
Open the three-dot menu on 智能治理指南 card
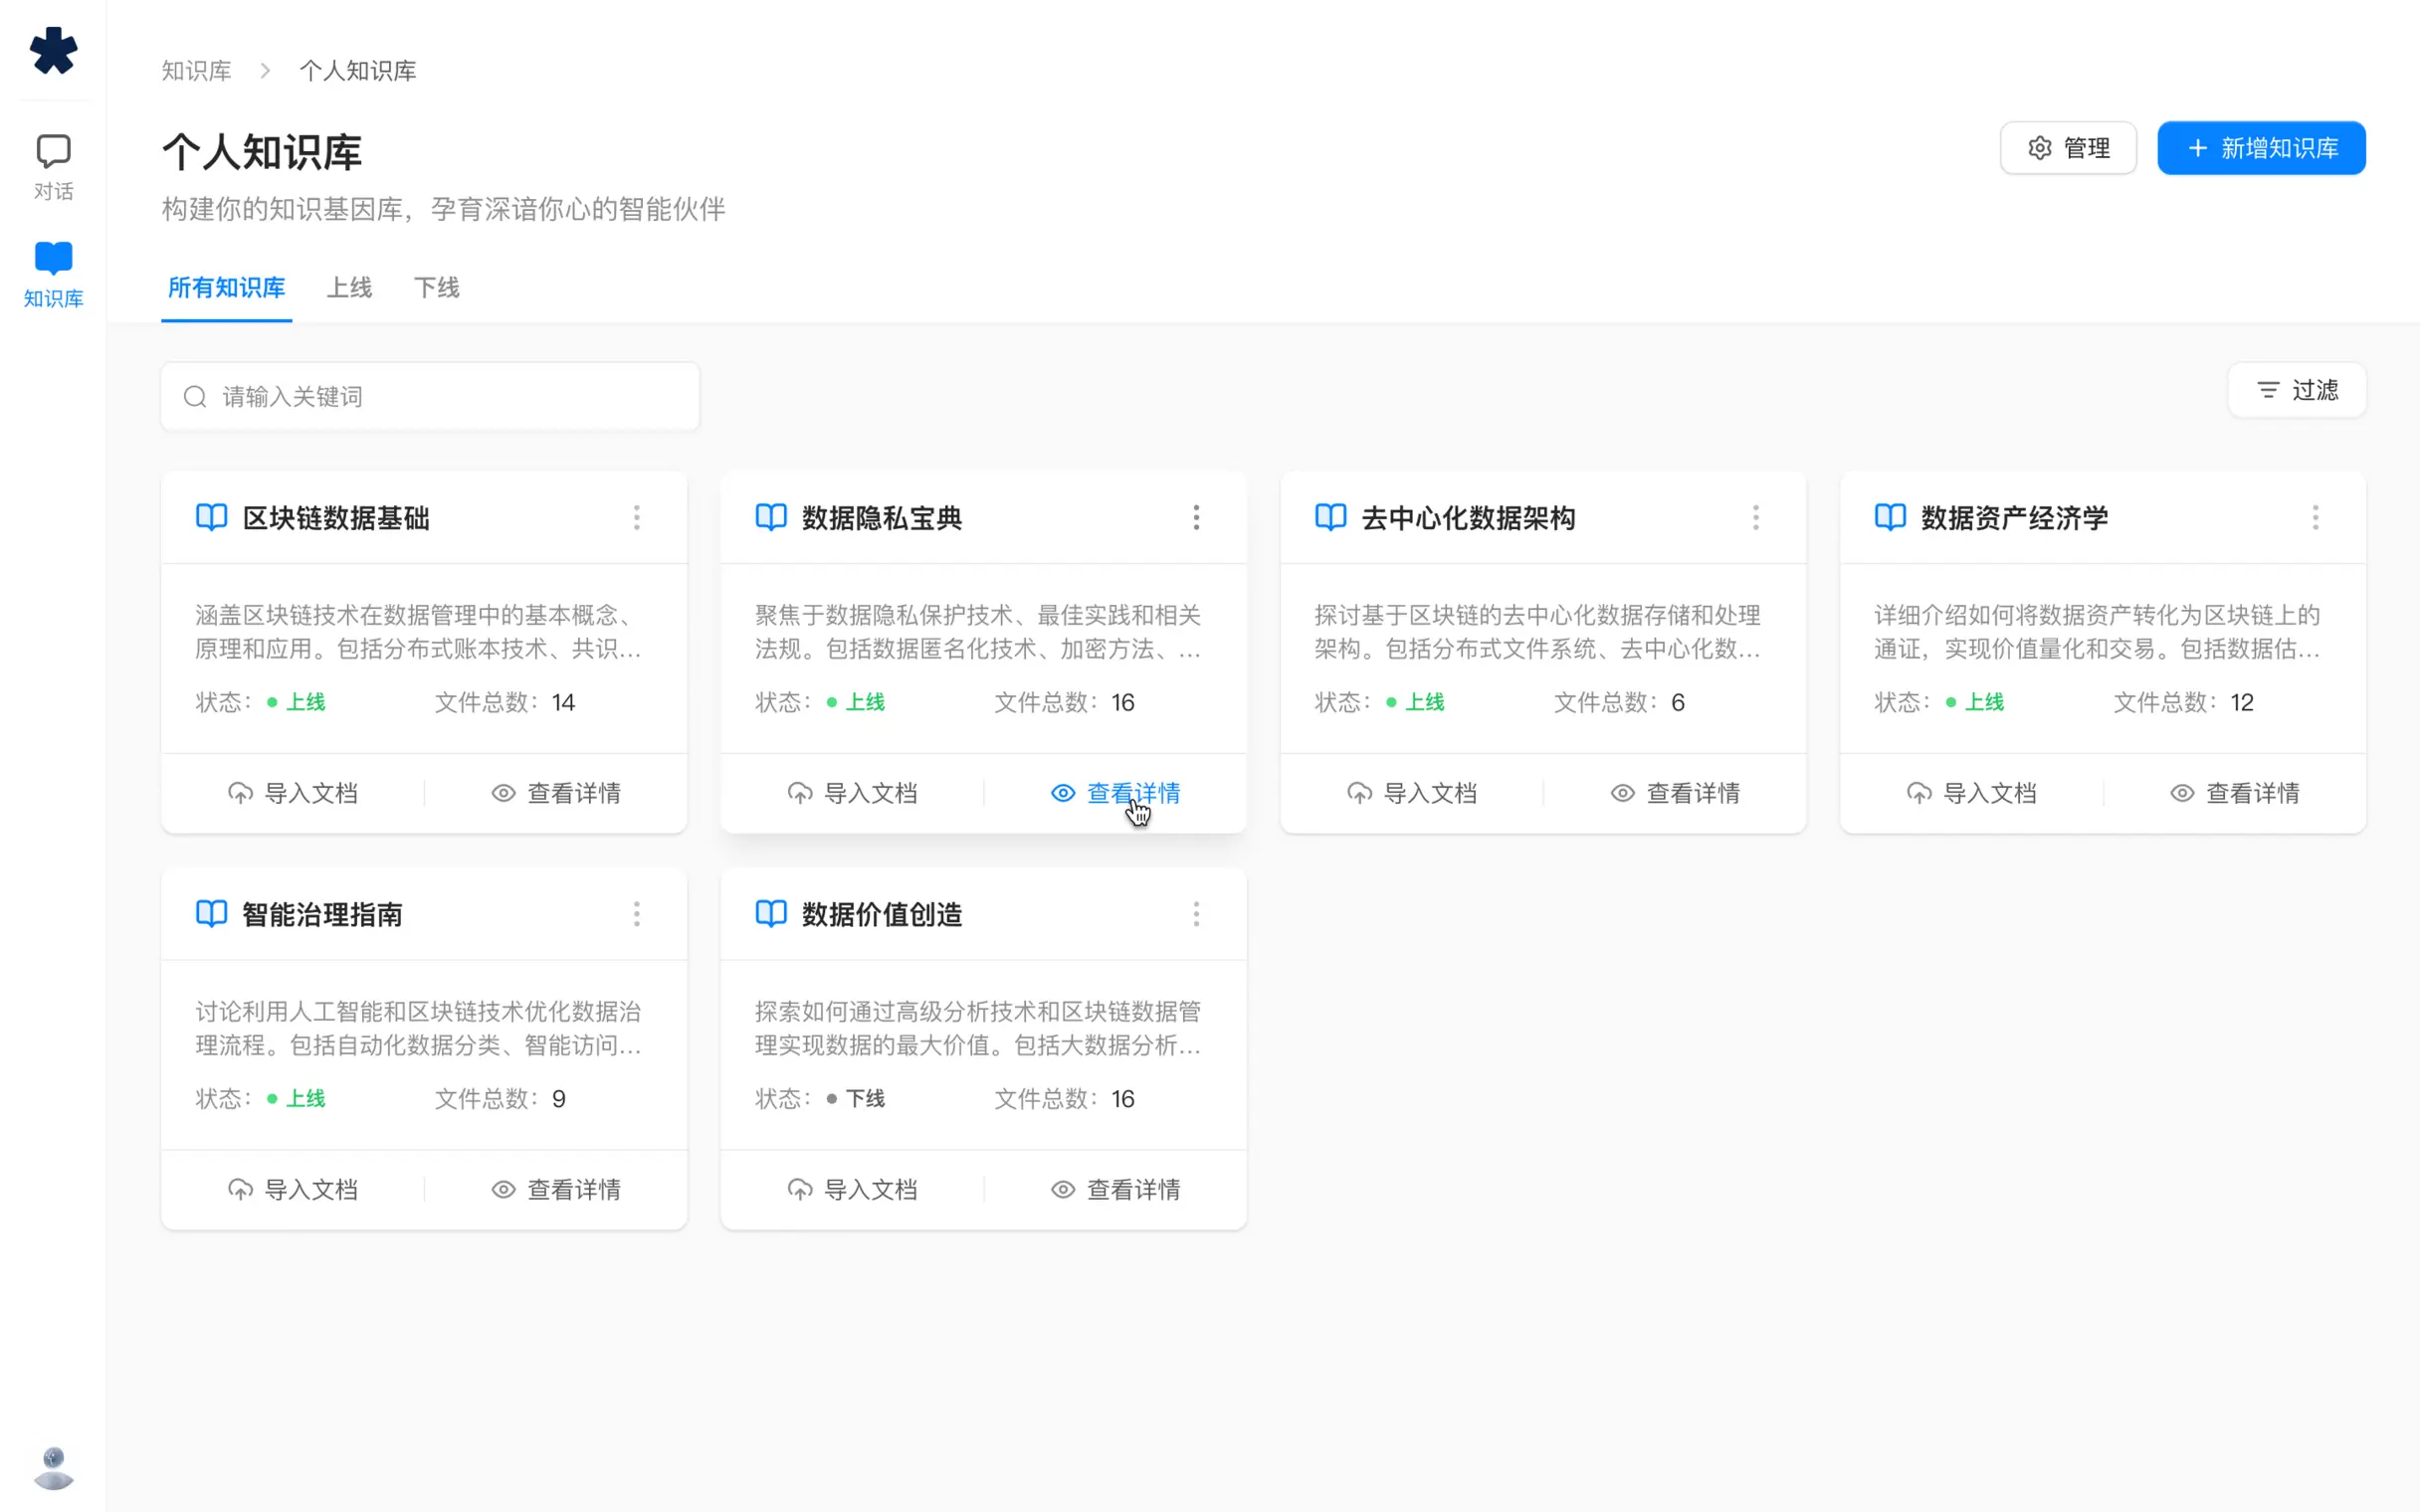[x=637, y=913]
